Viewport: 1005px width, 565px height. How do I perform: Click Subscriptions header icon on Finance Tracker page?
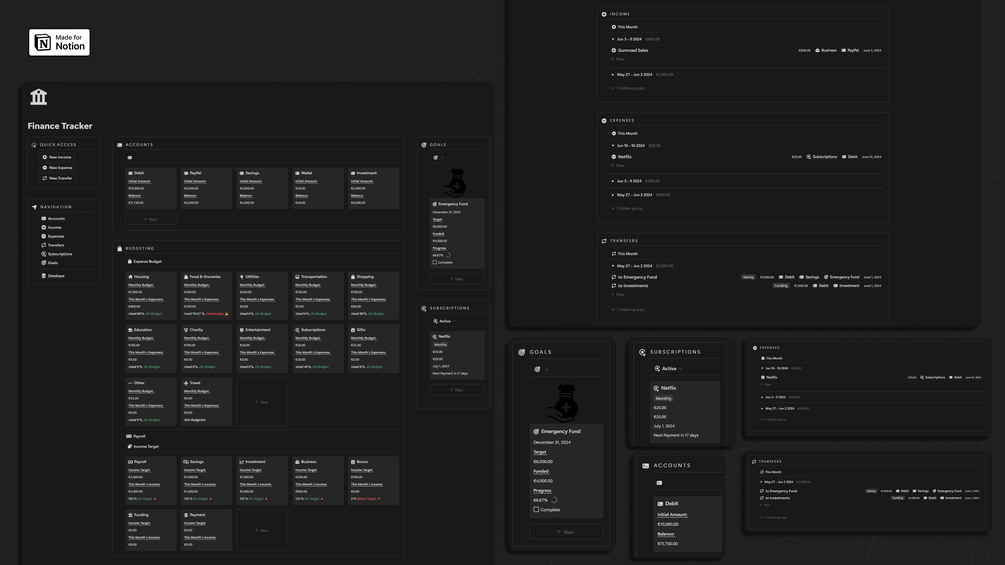(x=424, y=308)
